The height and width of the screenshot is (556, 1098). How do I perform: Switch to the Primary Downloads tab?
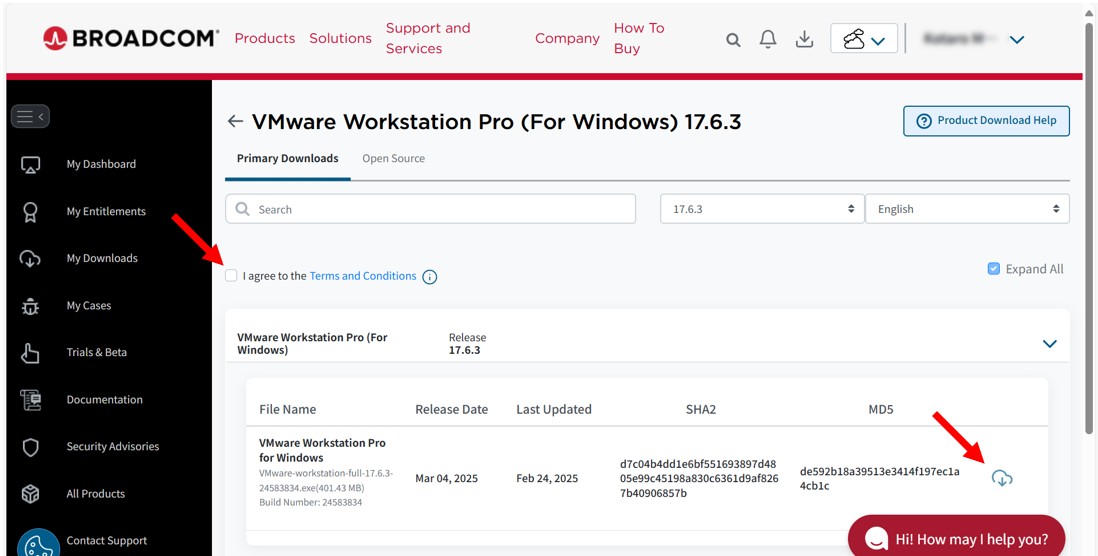pos(288,159)
